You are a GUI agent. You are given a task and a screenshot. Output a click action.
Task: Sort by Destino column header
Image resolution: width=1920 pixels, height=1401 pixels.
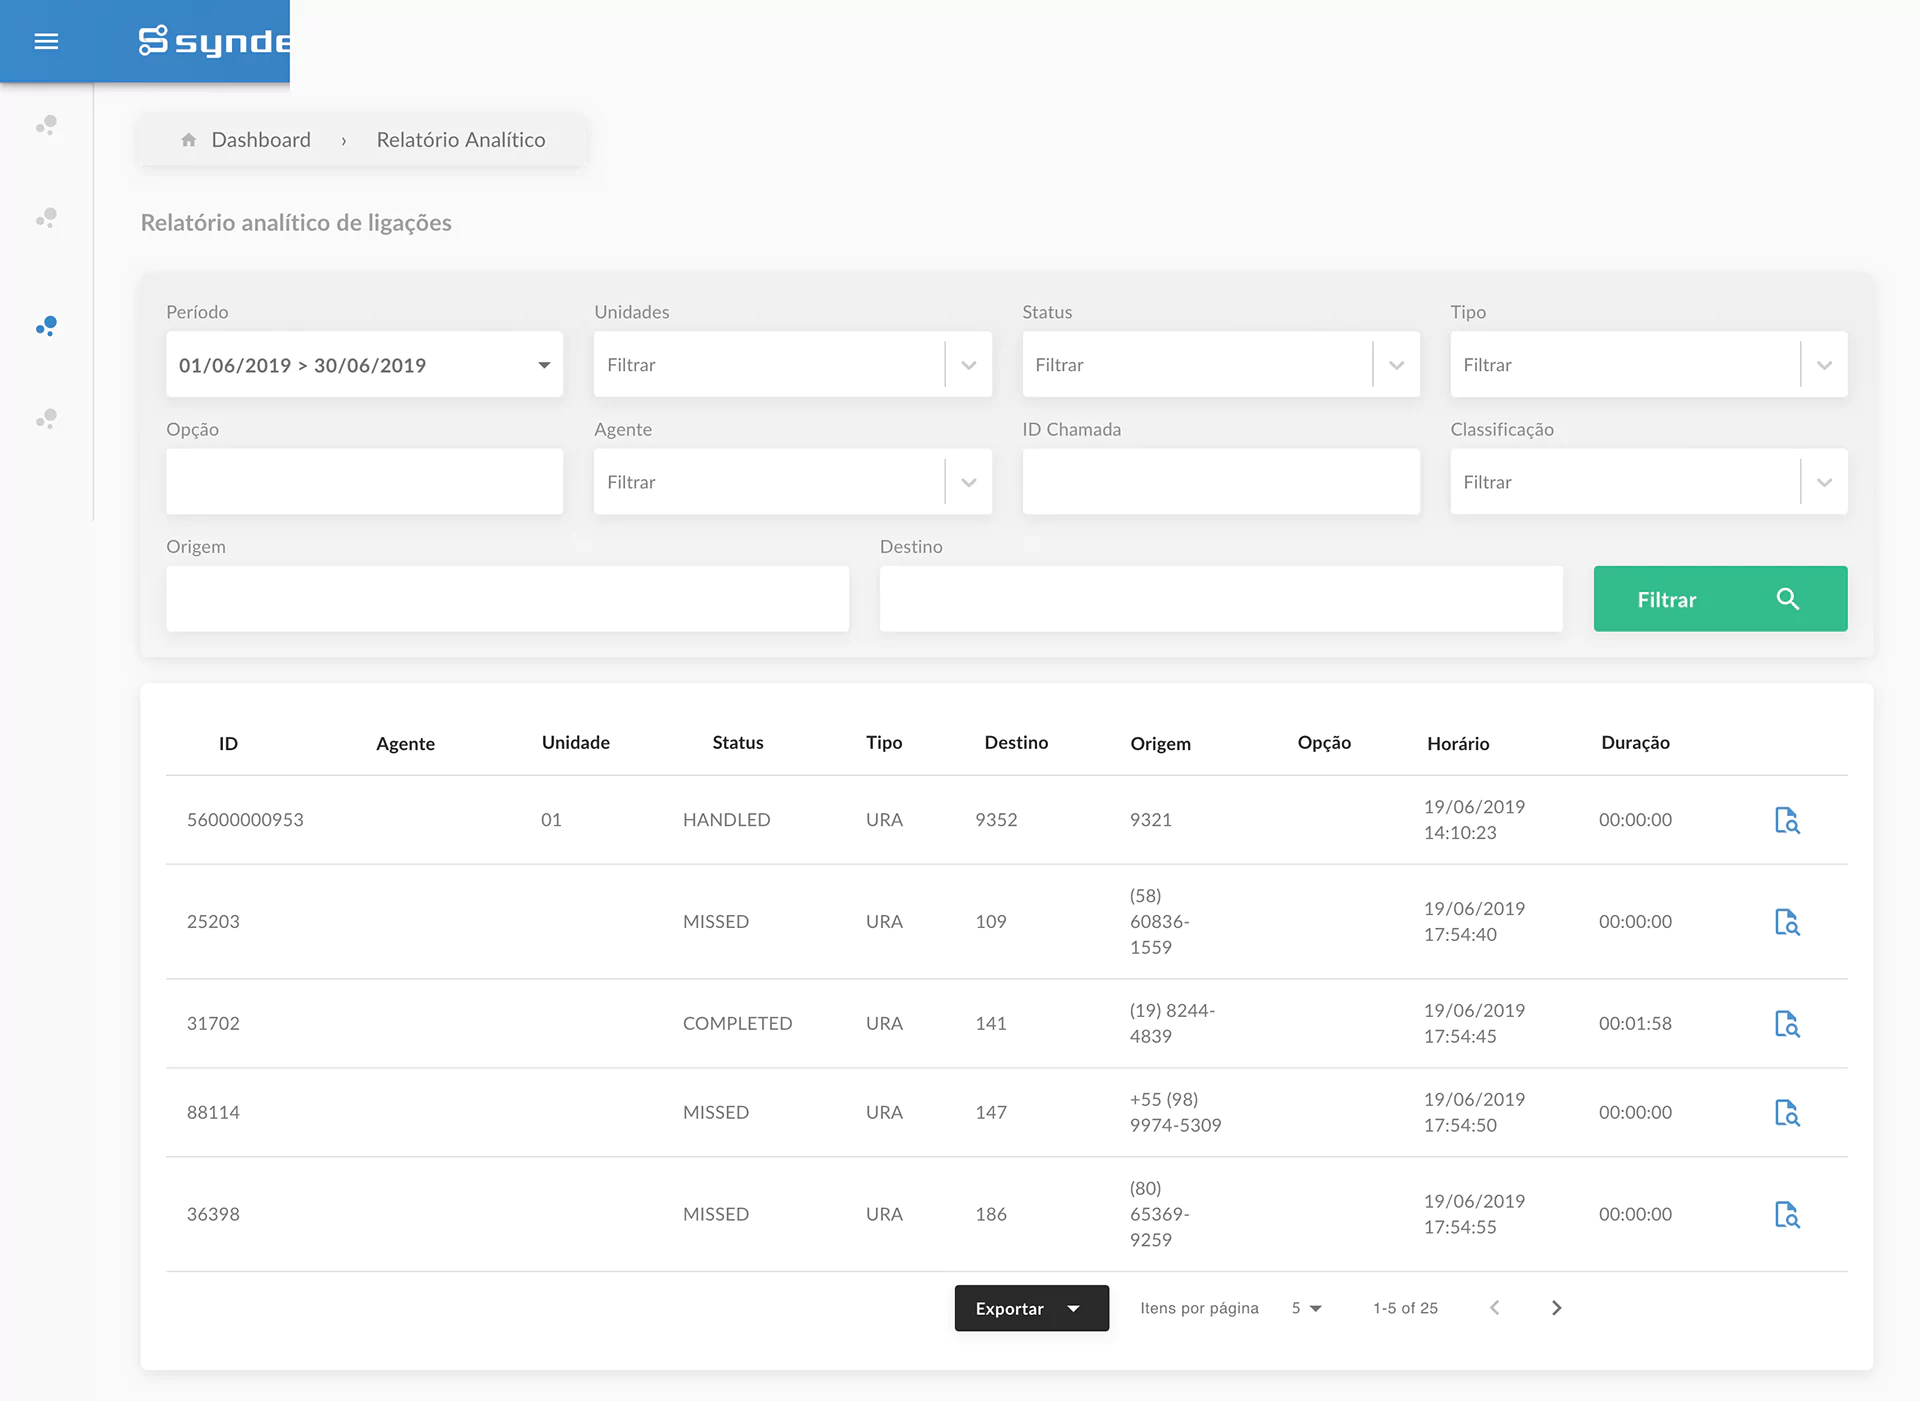1016,742
